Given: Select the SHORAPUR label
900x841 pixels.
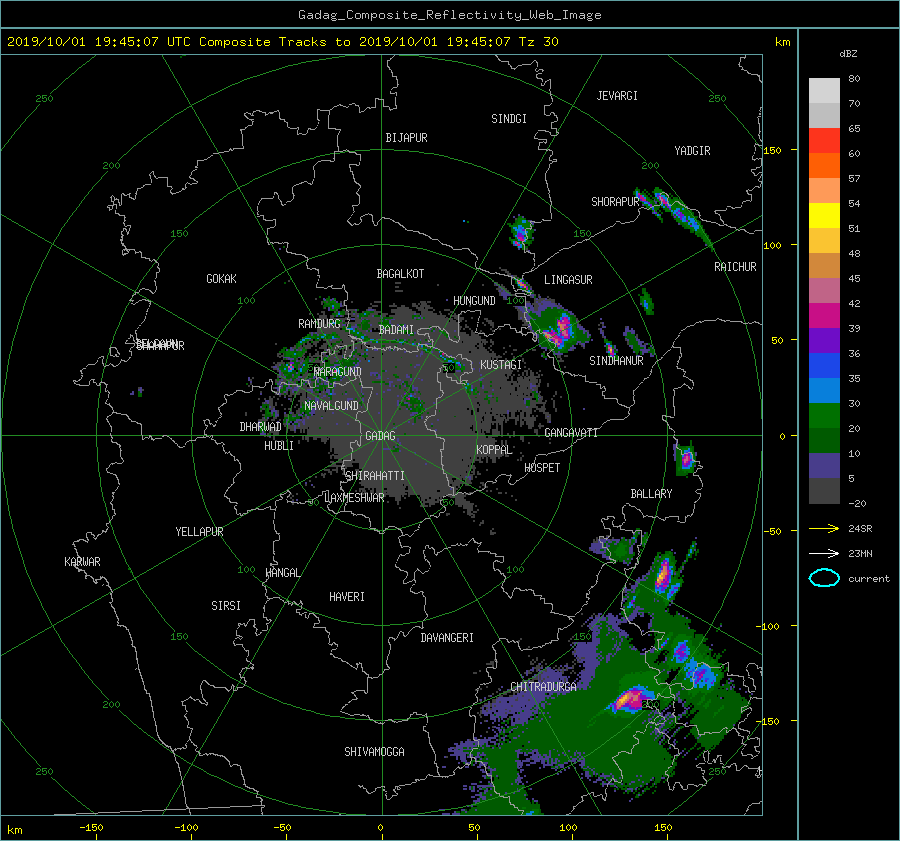Looking at the screenshot, I should click(x=615, y=202).
